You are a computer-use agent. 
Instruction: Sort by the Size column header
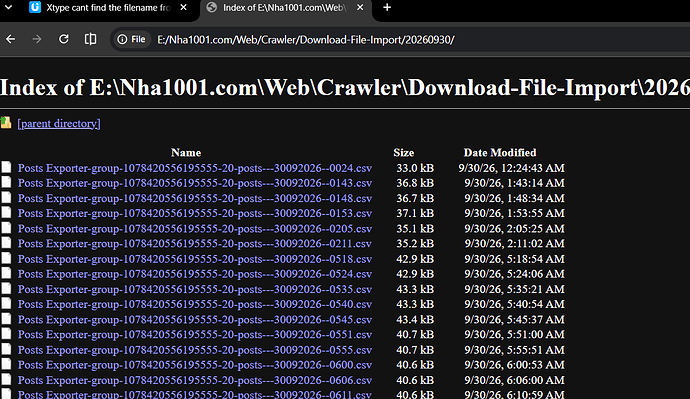click(x=404, y=153)
